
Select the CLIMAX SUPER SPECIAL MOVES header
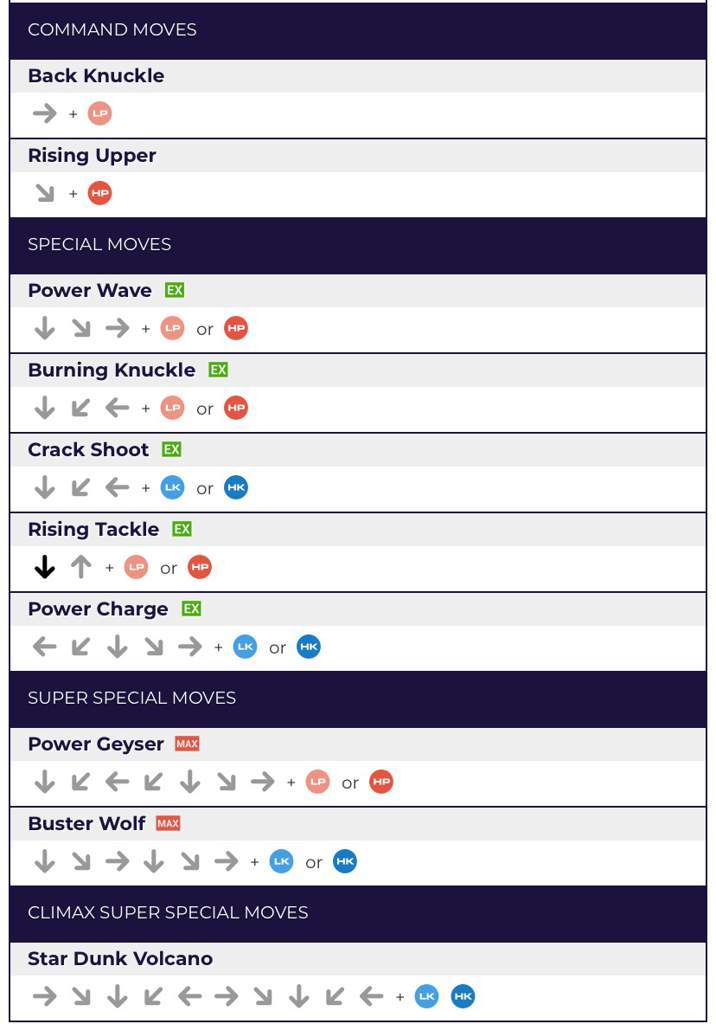click(x=168, y=912)
